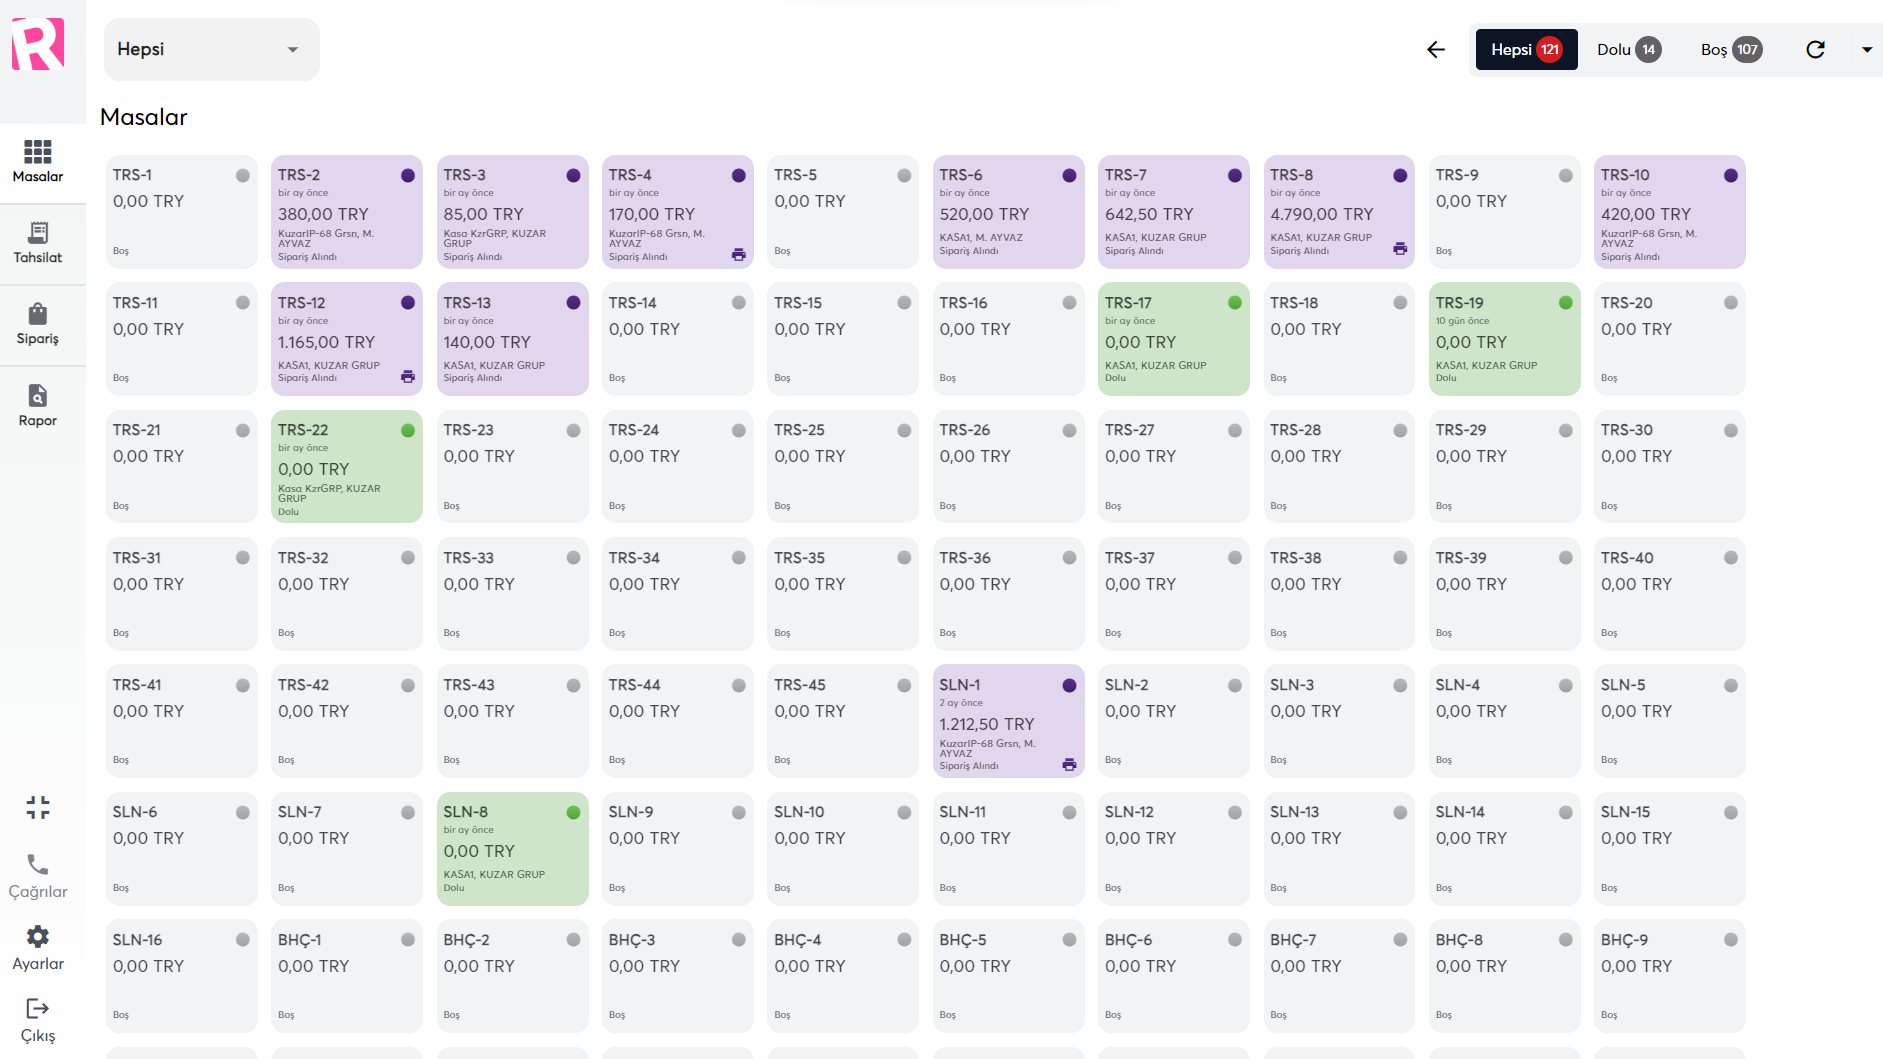Switch to the Dolu filter tab
The width and height of the screenshot is (1883, 1059).
click(x=1628, y=49)
